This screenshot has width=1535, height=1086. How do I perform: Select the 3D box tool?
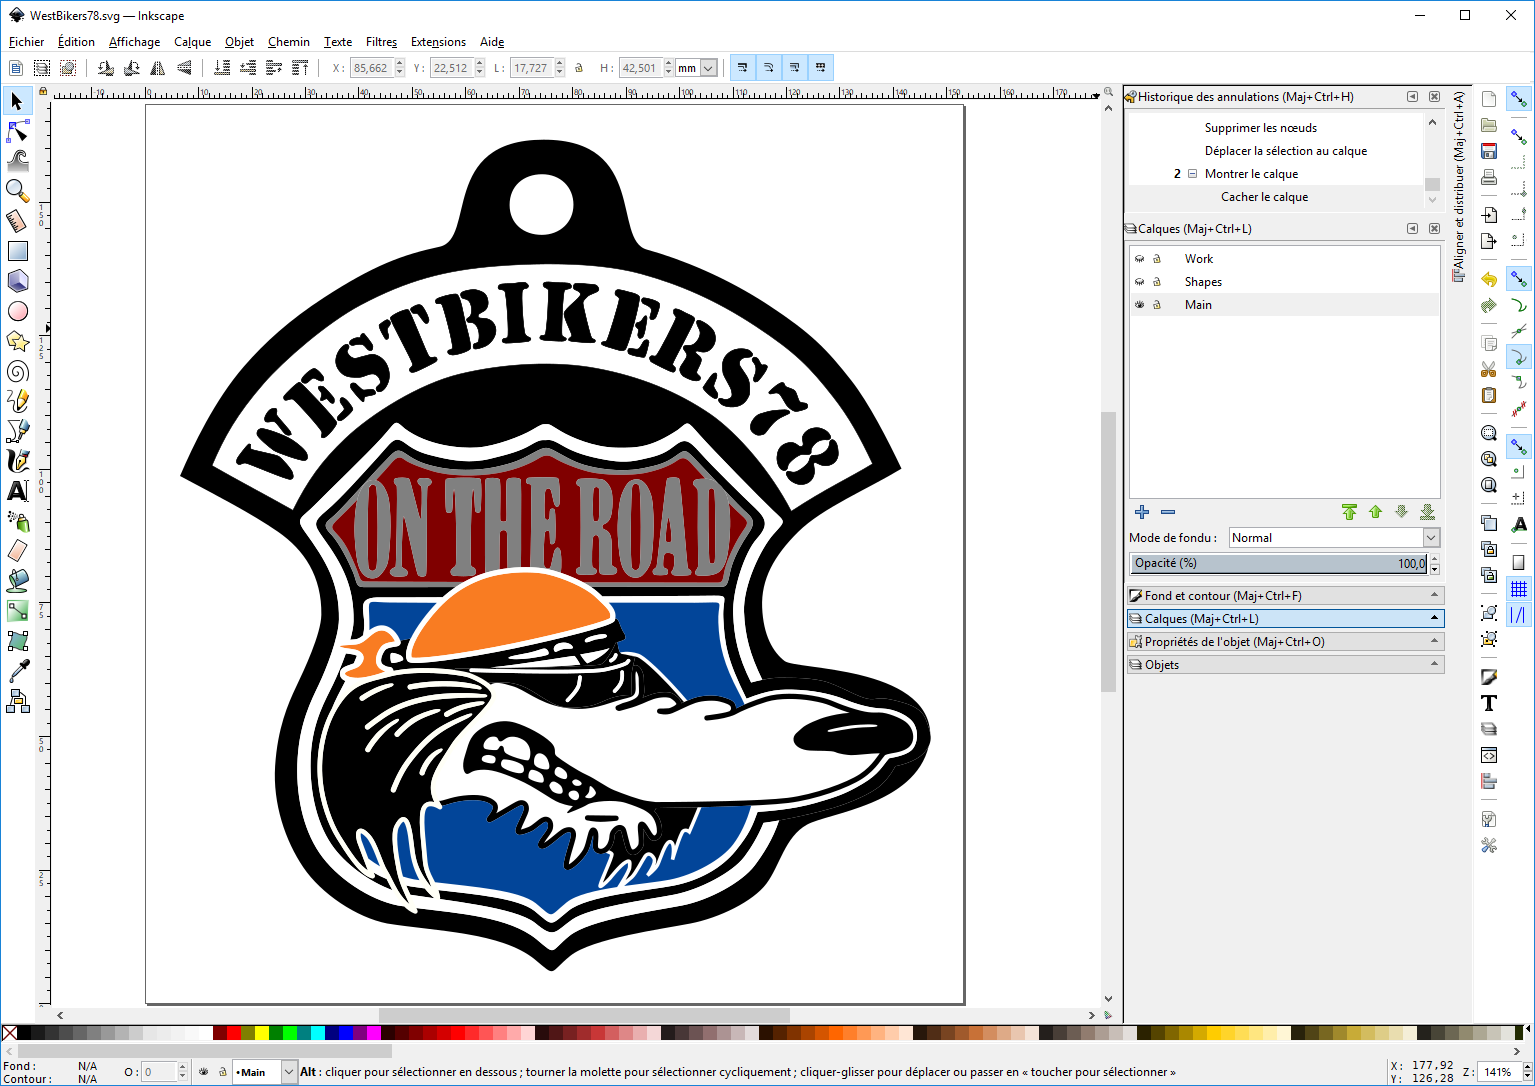point(17,281)
